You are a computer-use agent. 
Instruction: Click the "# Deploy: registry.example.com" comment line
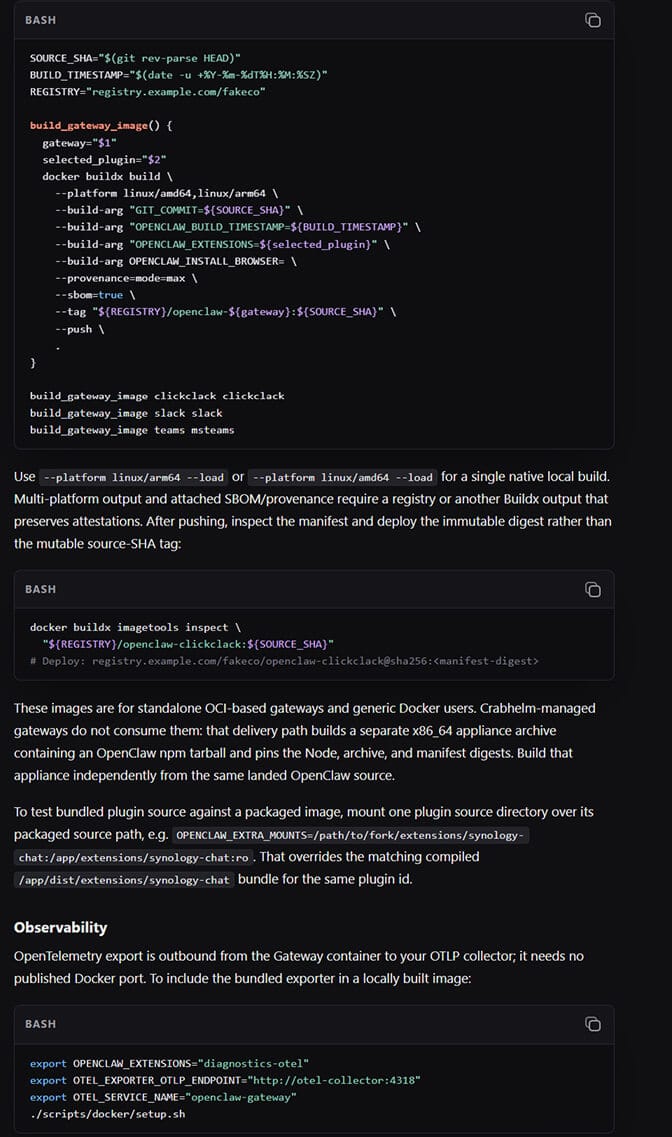tap(284, 661)
